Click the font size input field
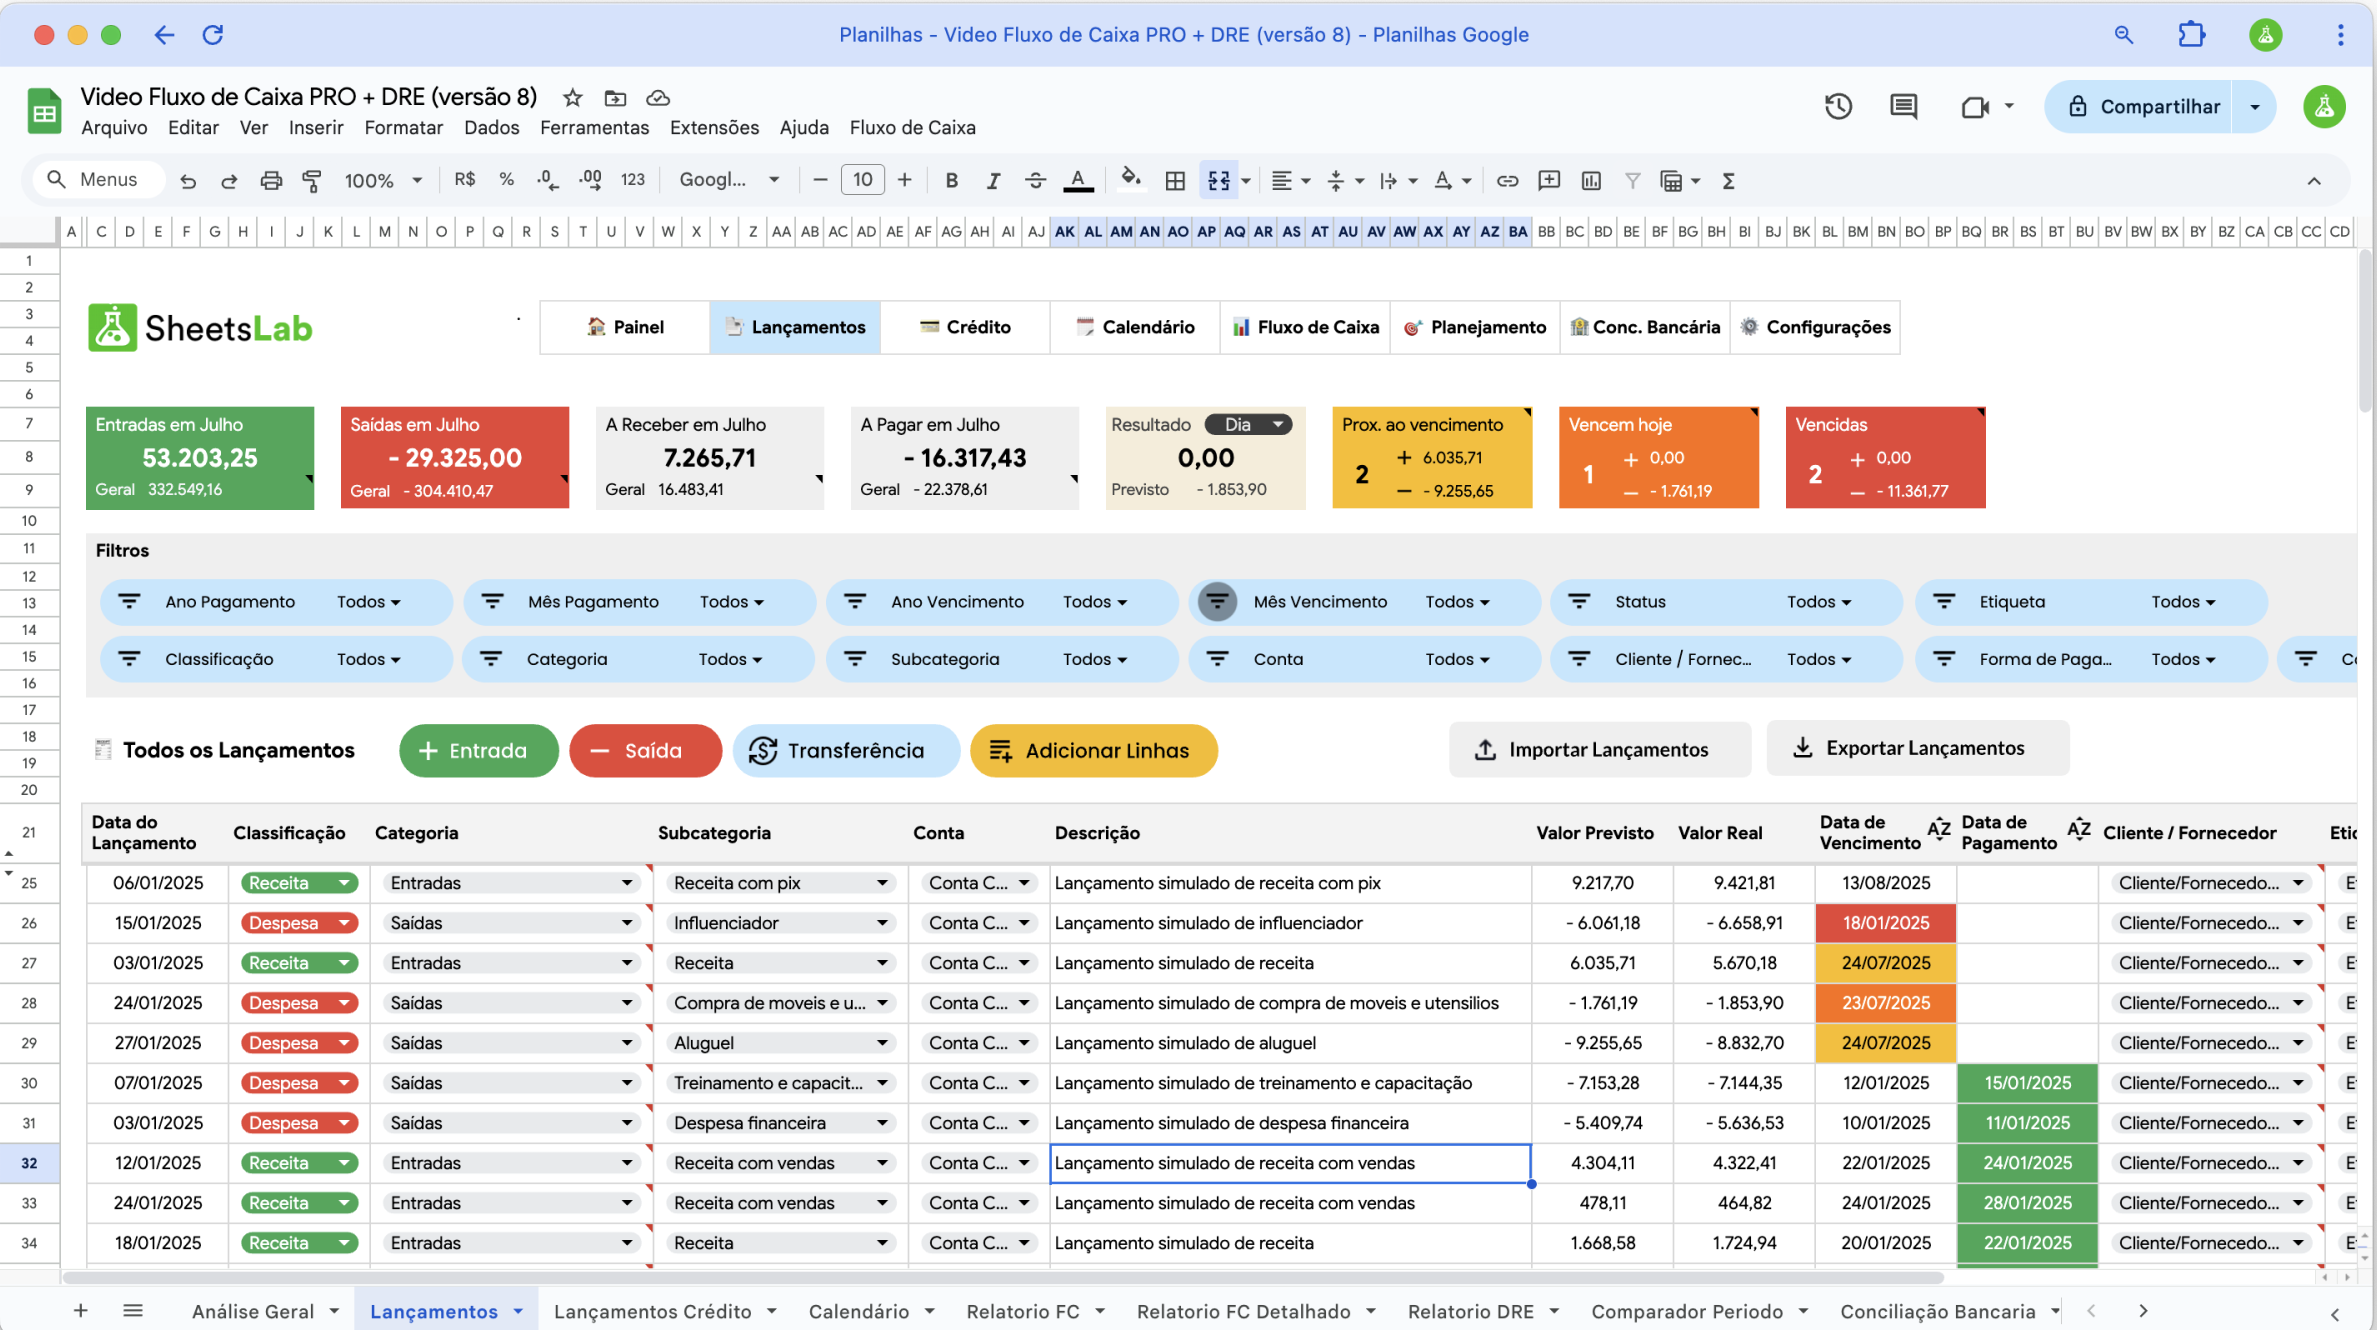Image resolution: width=2377 pixels, height=1330 pixels. tap(862, 180)
